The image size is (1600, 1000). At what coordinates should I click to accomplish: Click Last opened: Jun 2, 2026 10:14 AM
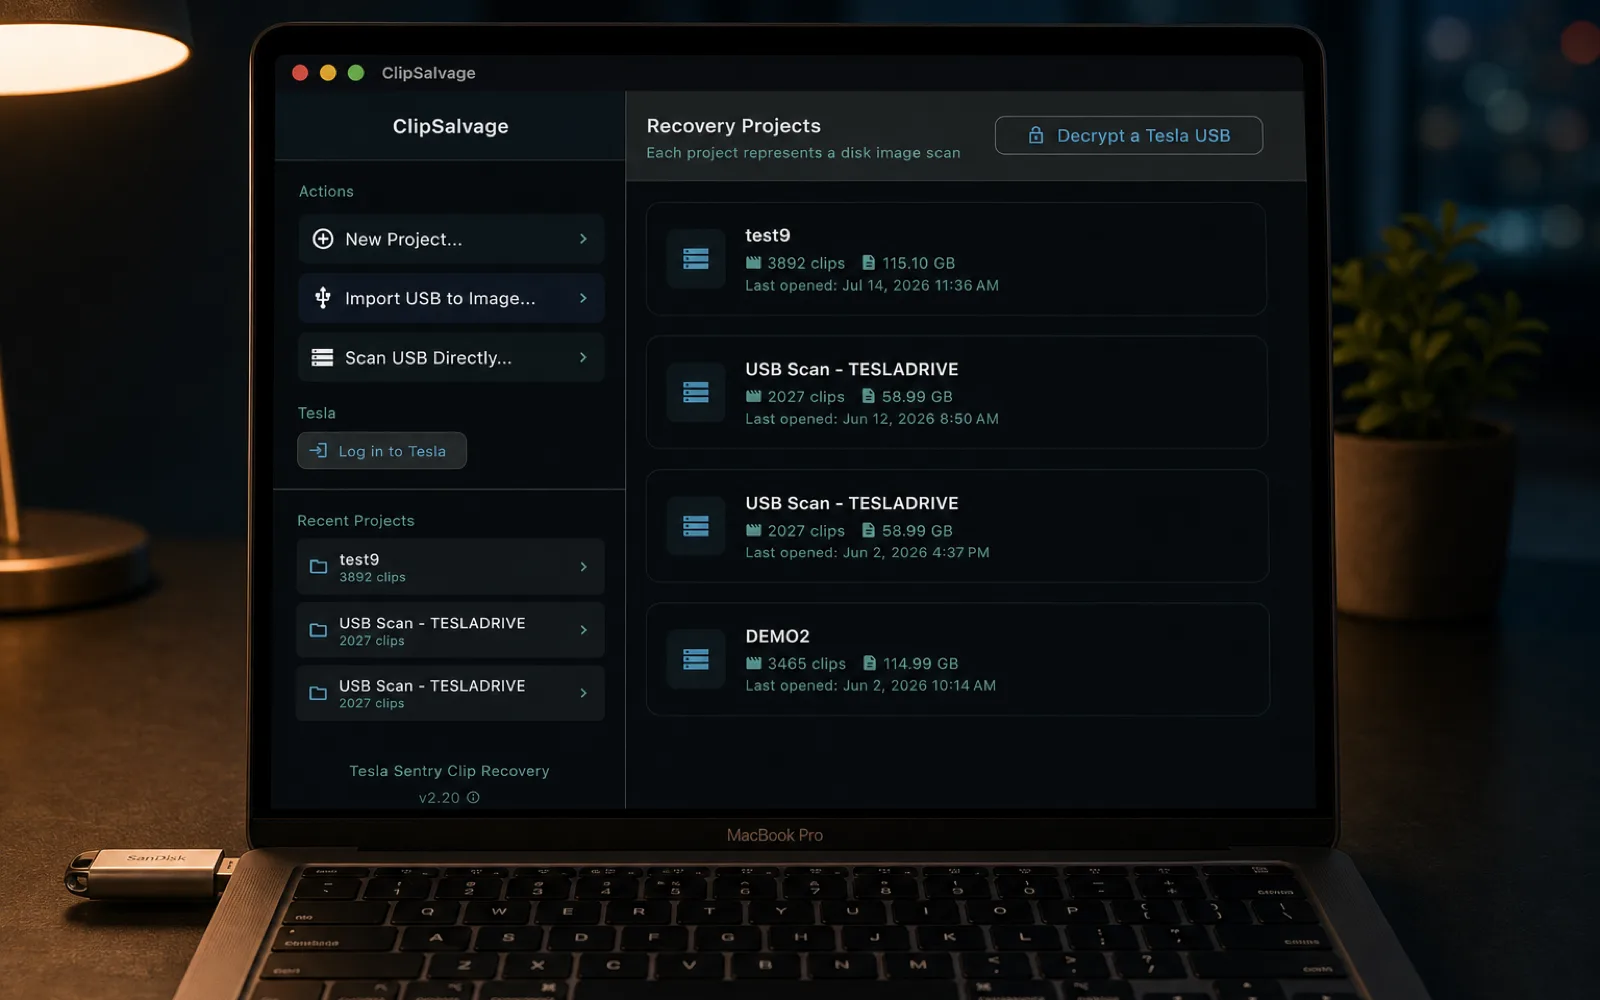point(870,686)
